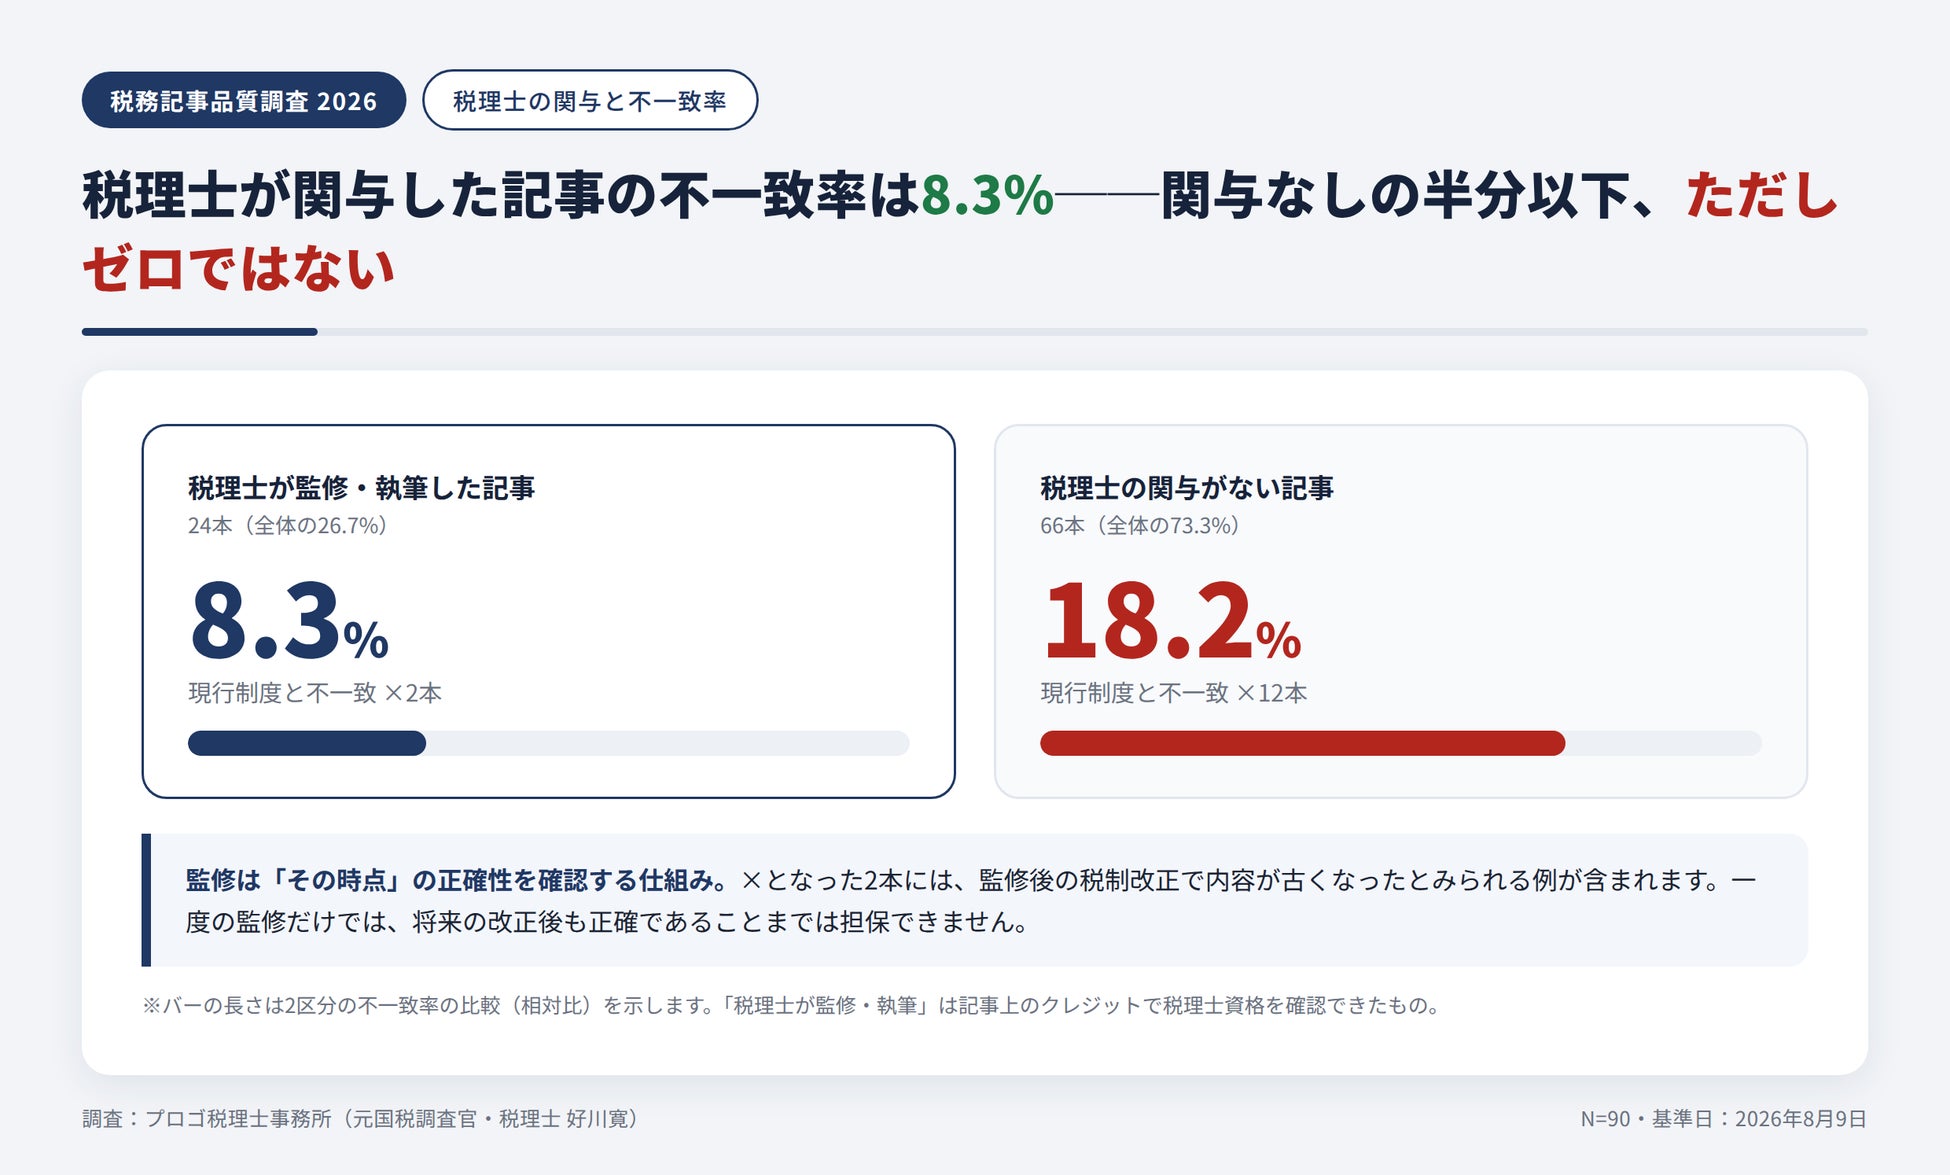Click the large navy 8.3% figure

[289, 622]
